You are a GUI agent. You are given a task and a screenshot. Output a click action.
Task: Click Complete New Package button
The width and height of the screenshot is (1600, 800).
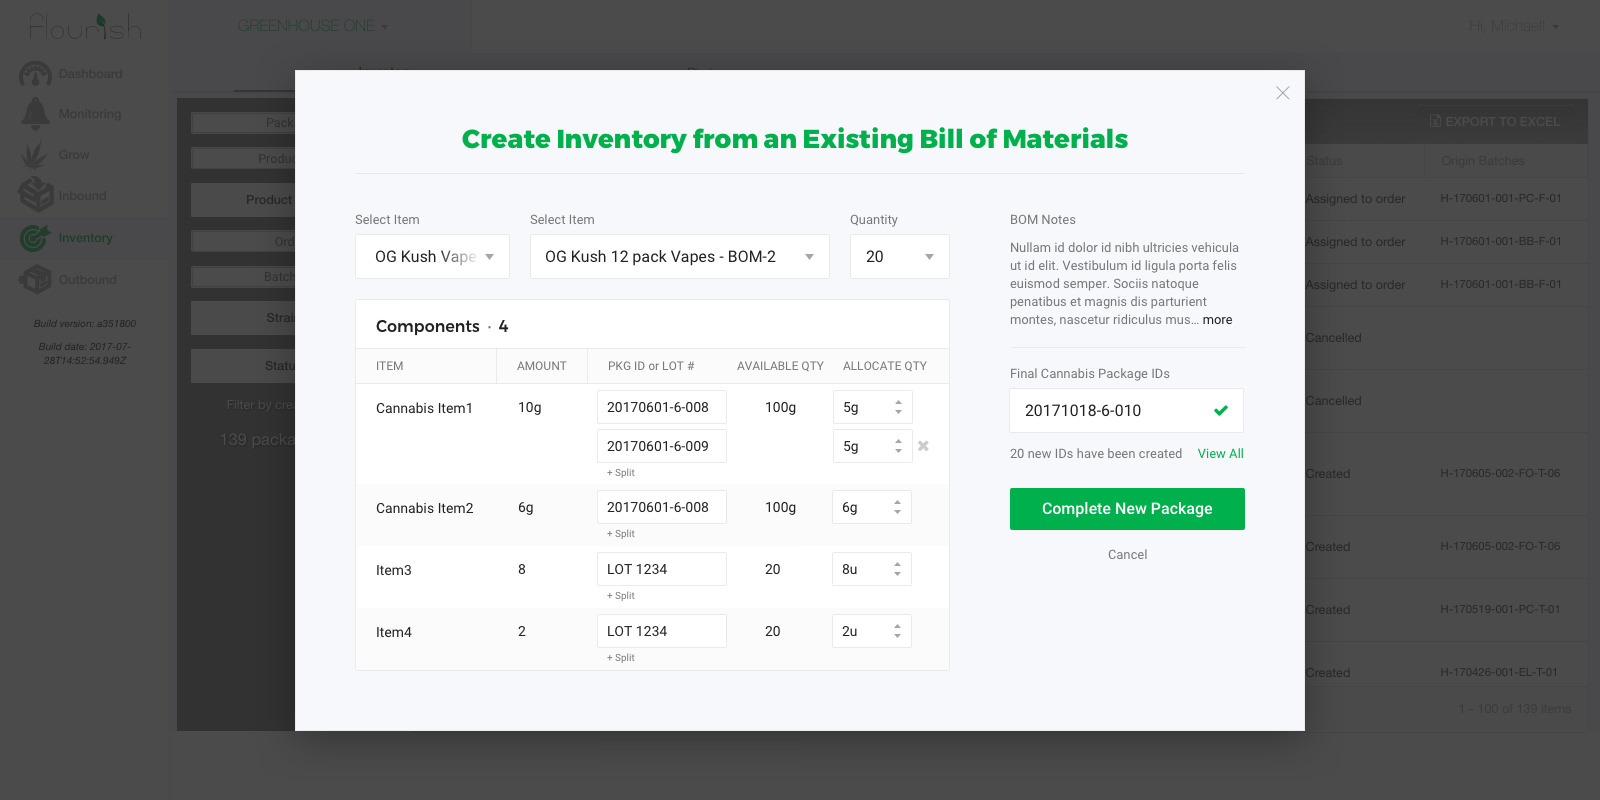[1127, 509]
